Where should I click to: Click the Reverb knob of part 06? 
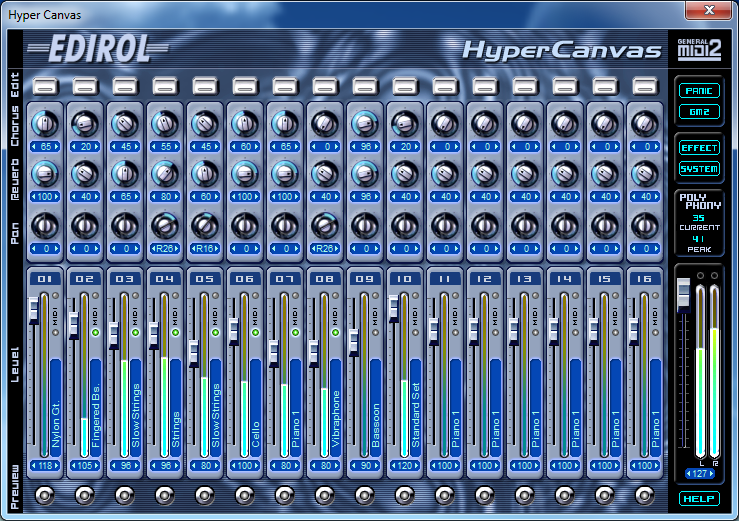click(x=245, y=174)
